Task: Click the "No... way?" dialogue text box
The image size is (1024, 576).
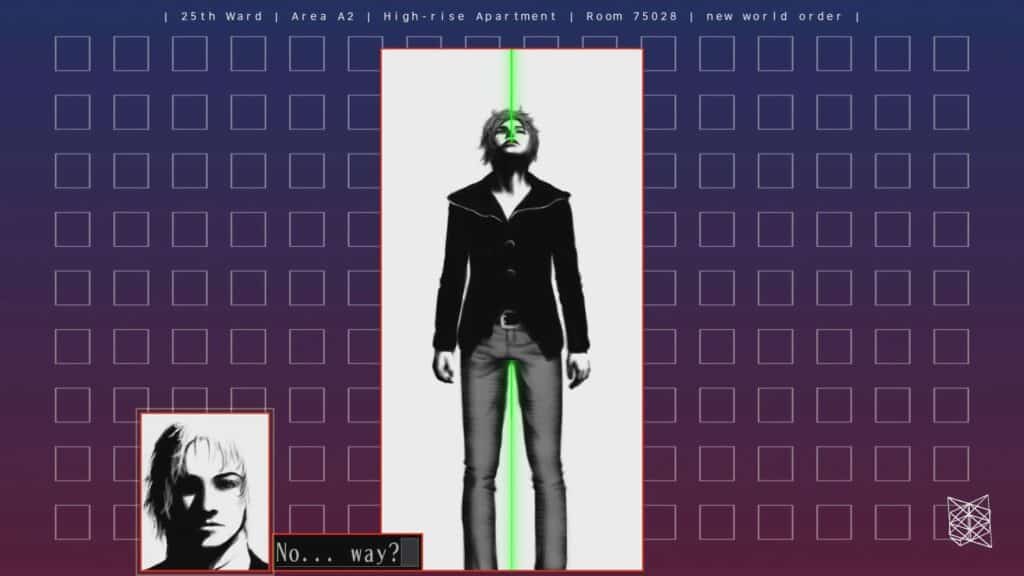Action: pyautogui.click(x=347, y=552)
